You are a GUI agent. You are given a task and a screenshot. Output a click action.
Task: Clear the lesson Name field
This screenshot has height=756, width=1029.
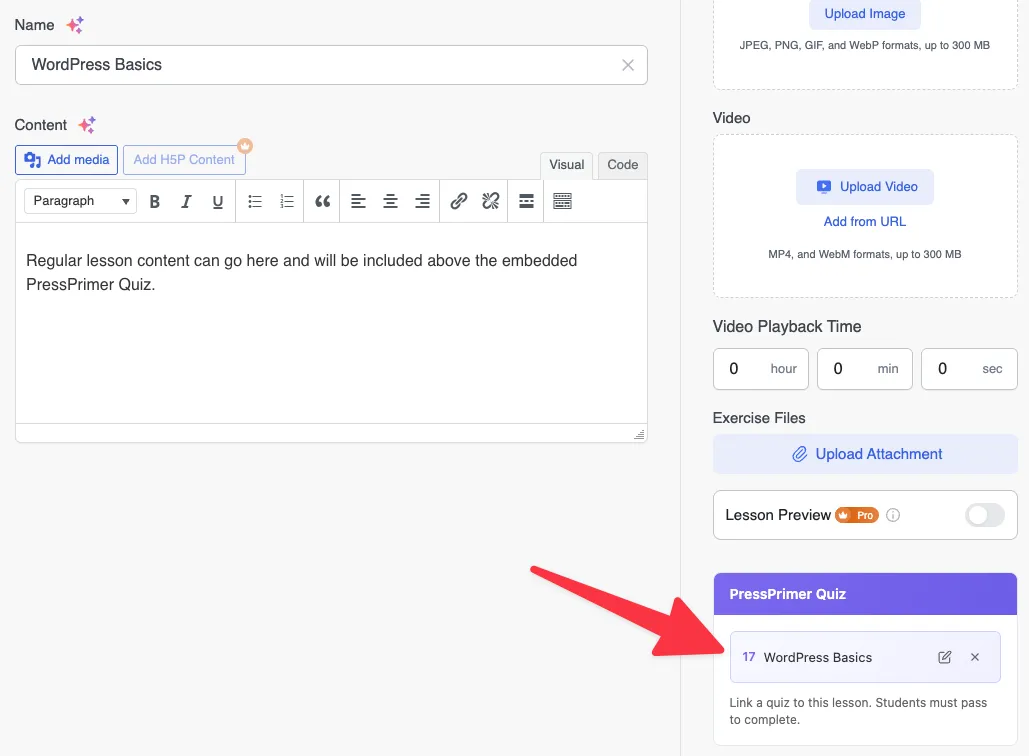[628, 65]
